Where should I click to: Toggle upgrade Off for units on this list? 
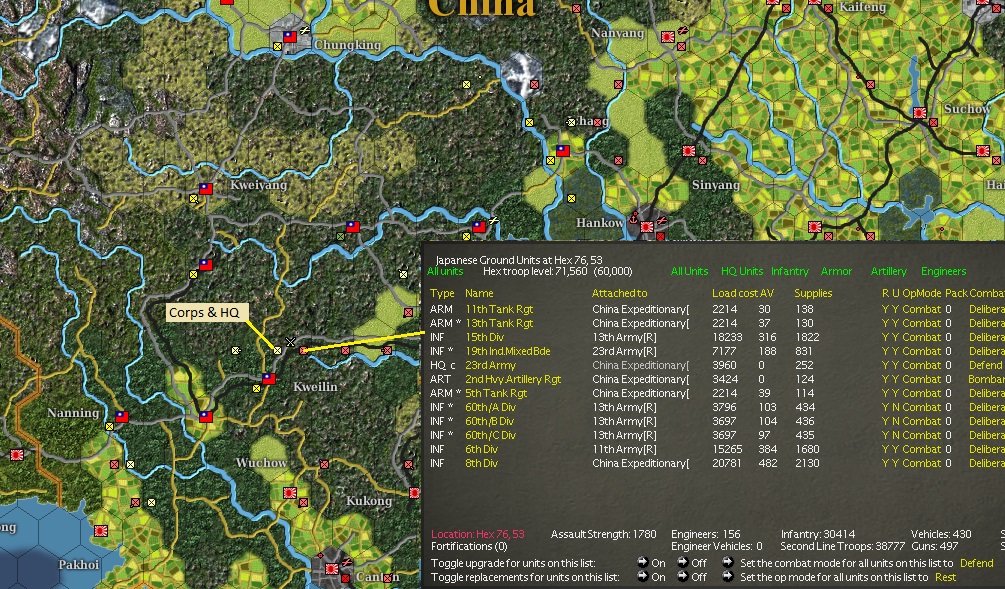688,563
